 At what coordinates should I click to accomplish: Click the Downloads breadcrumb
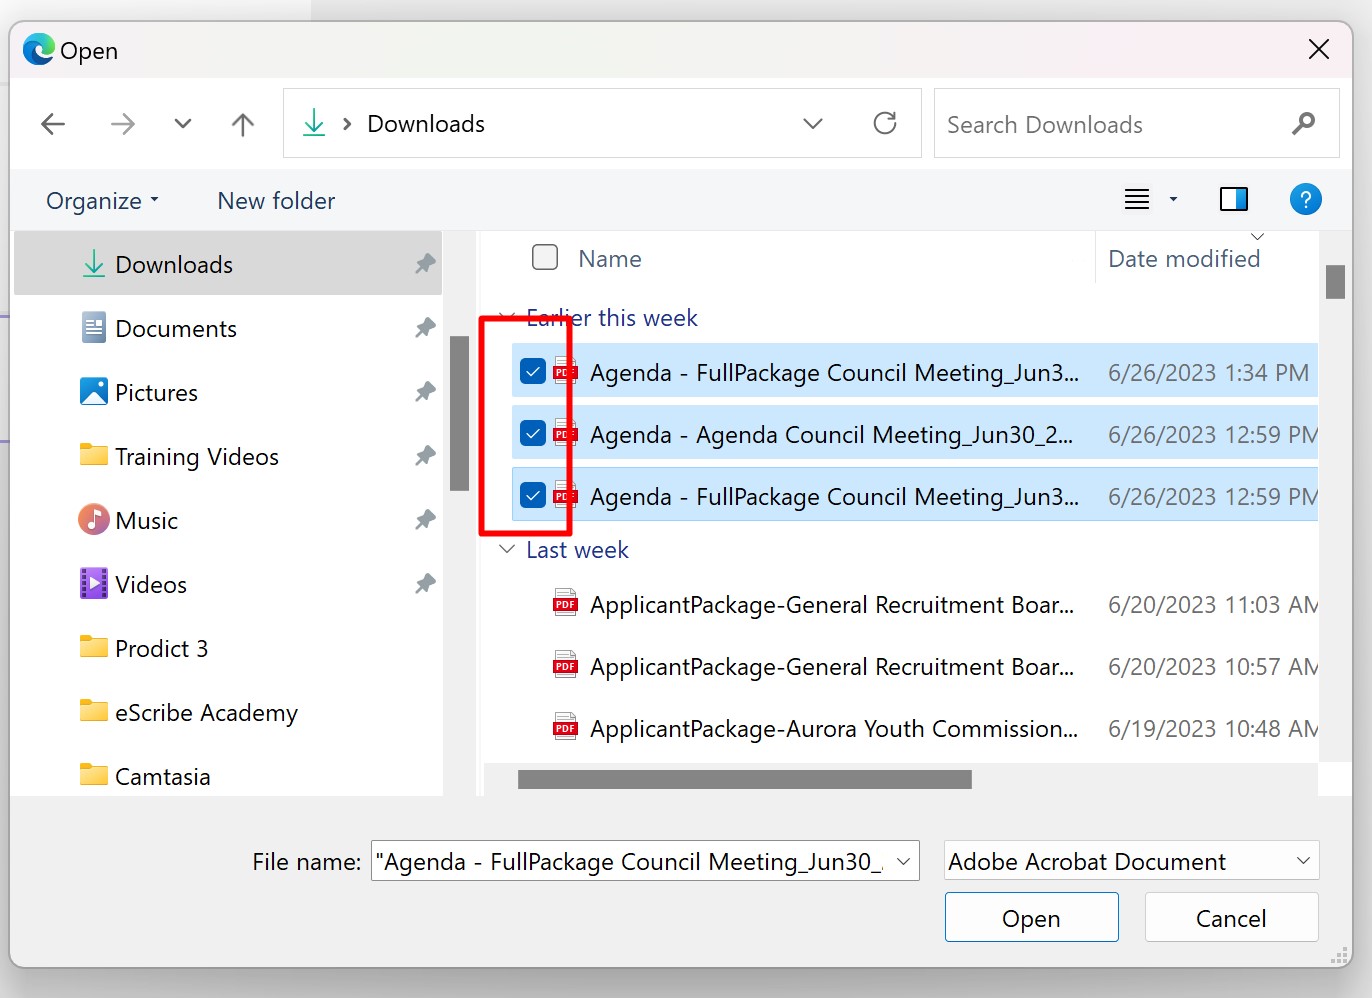pyautogui.click(x=425, y=123)
